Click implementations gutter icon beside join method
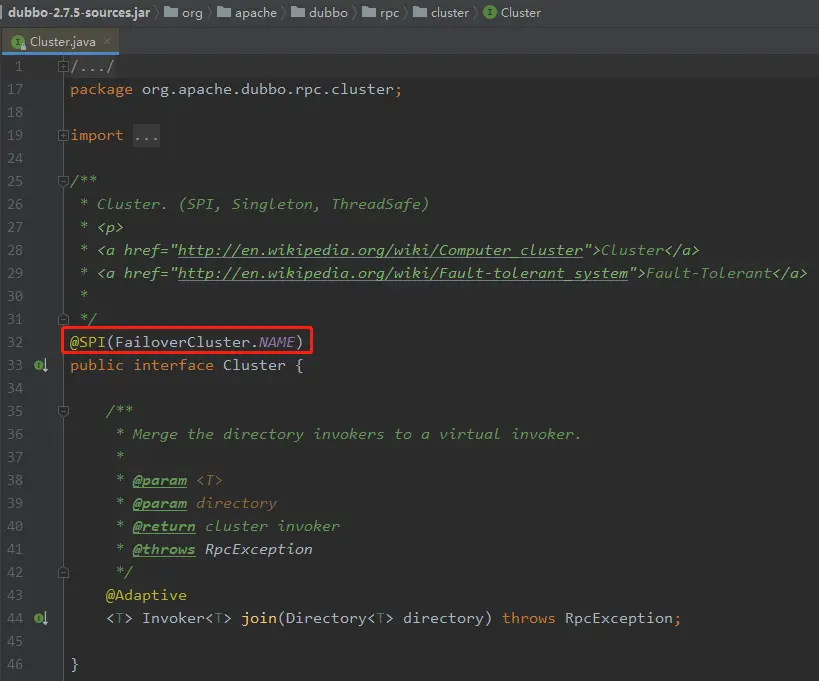Screen dimensions: 819x681 click(x=41, y=618)
